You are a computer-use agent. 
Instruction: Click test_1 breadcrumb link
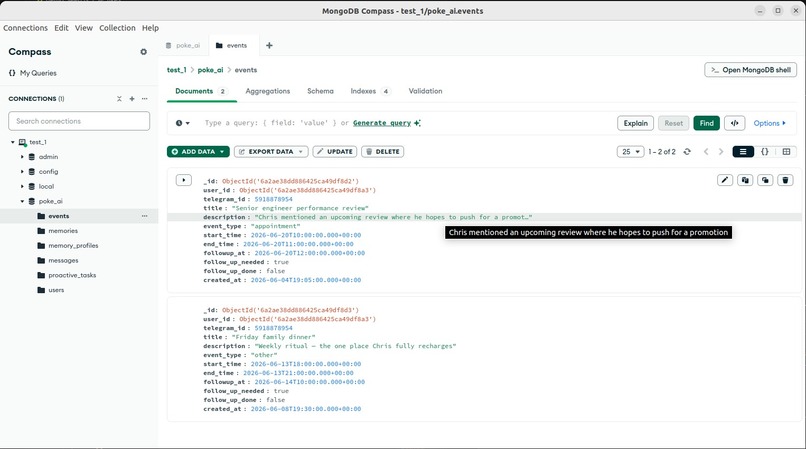(176, 70)
